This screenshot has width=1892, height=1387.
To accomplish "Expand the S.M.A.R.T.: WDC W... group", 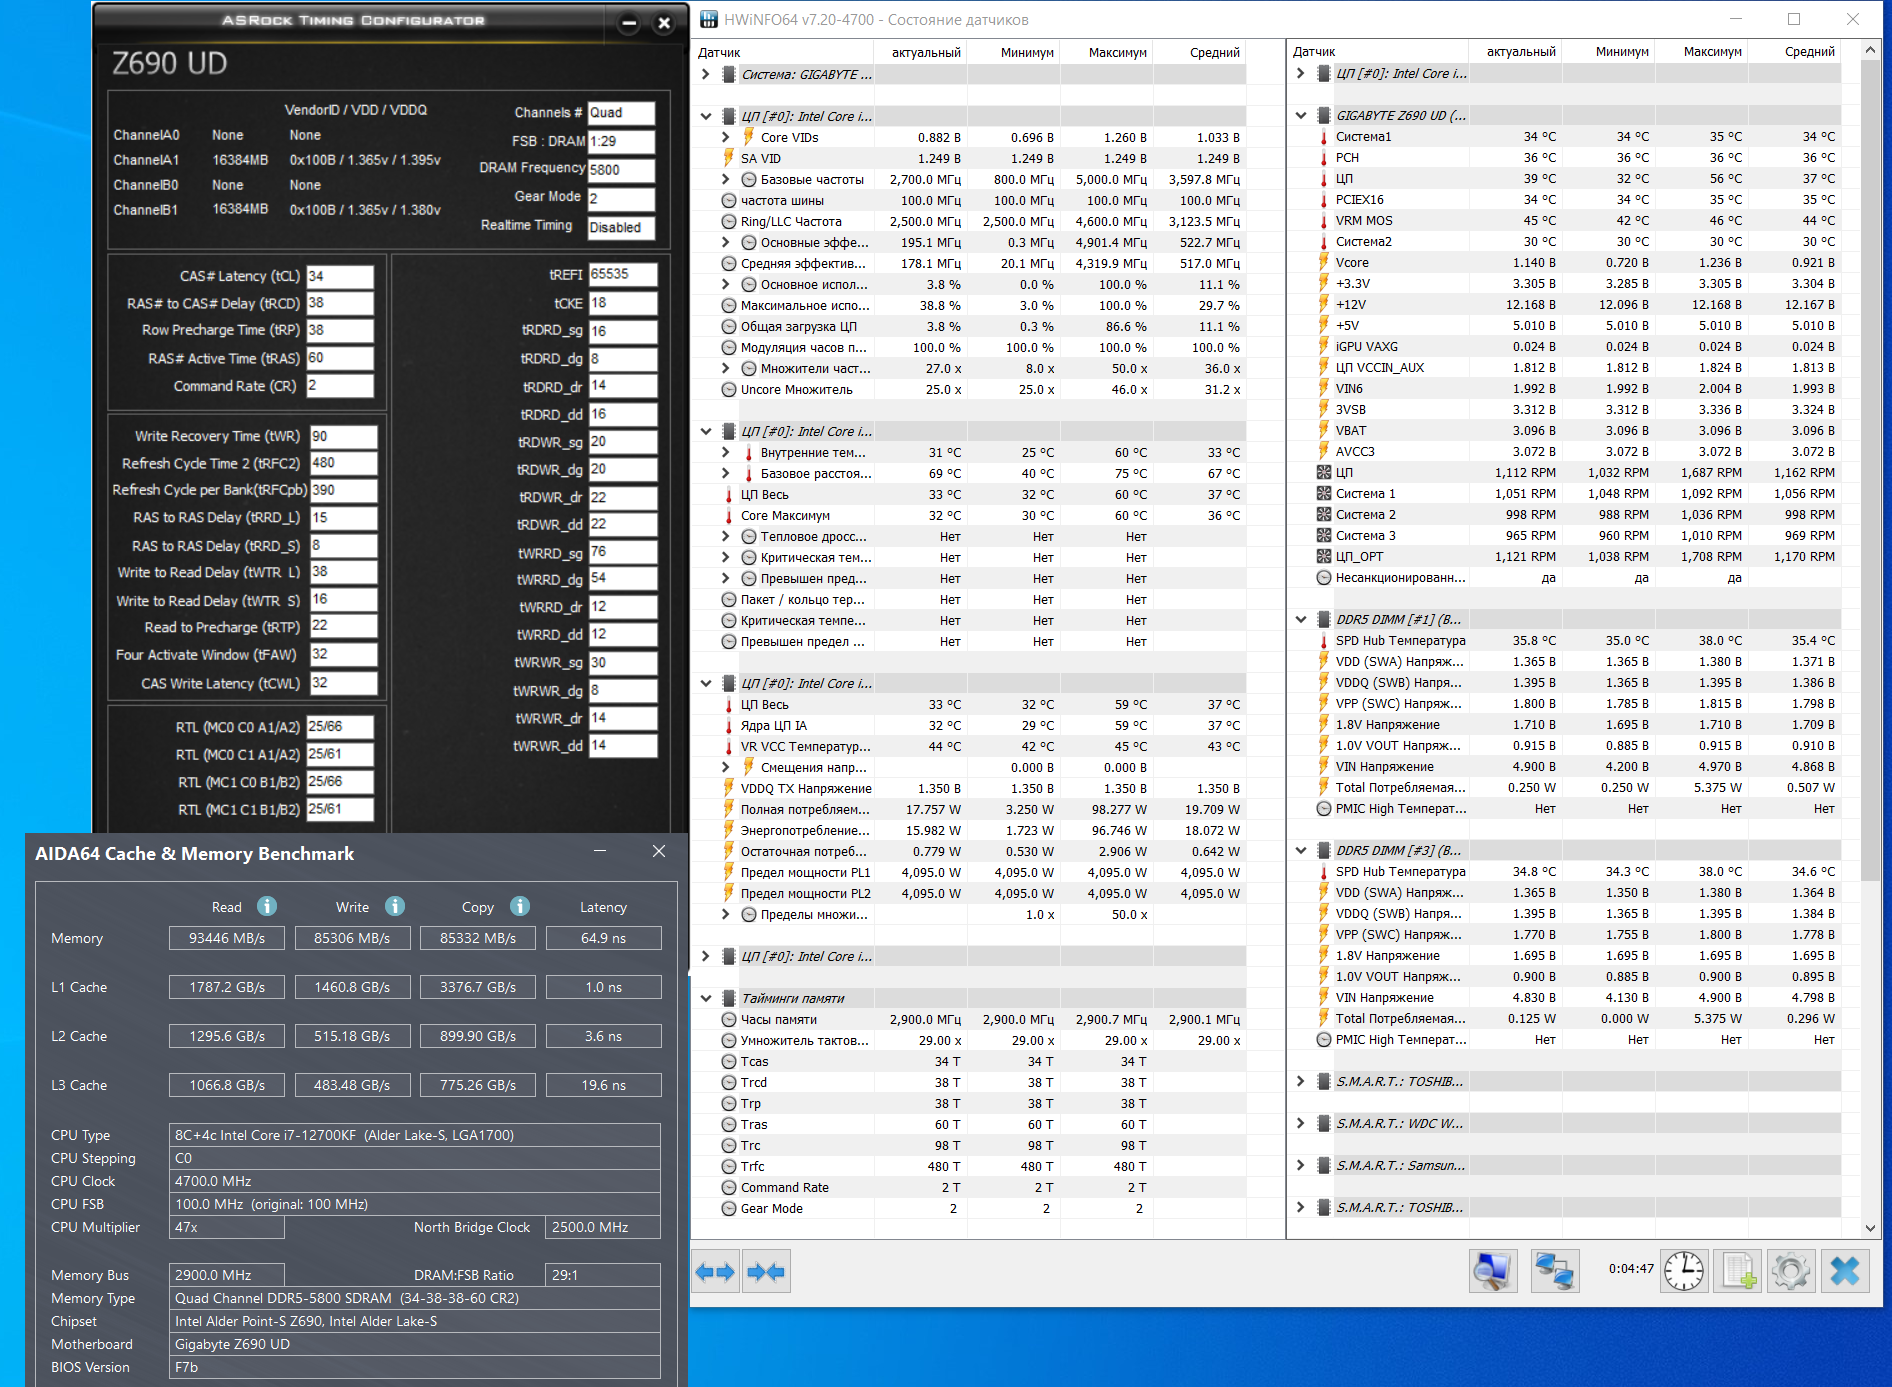I will point(1301,1123).
